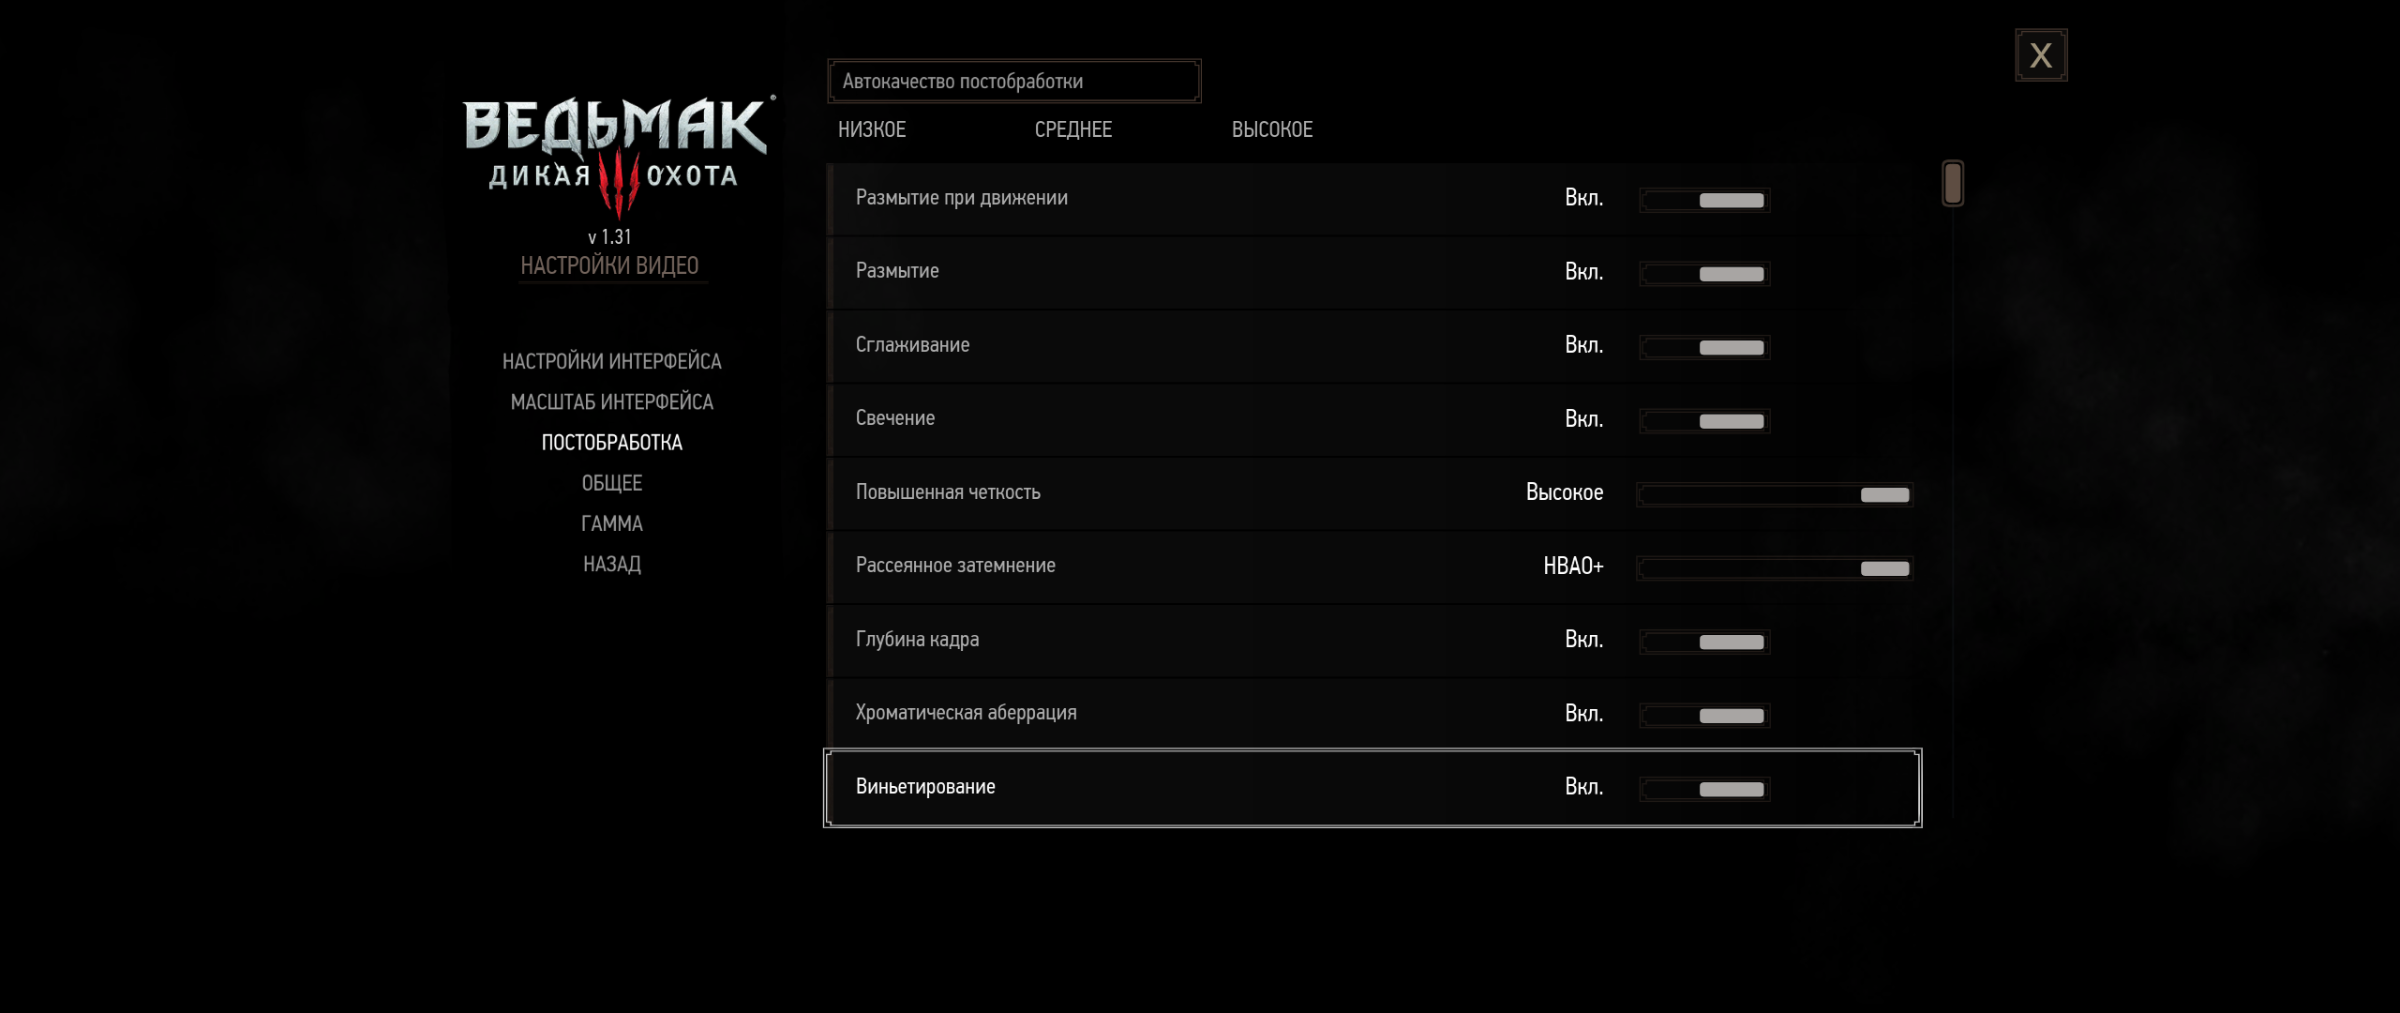
Task: Click the settings list scrollbar handle
Action: tap(1952, 184)
